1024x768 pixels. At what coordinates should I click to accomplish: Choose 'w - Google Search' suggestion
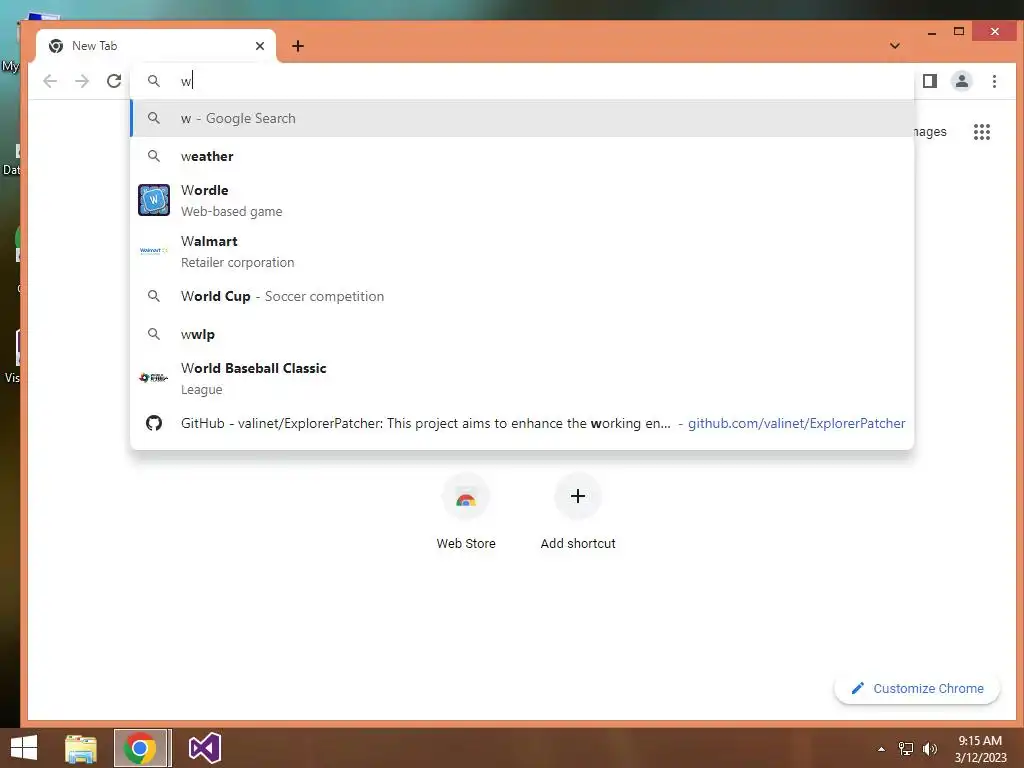click(x=522, y=118)
